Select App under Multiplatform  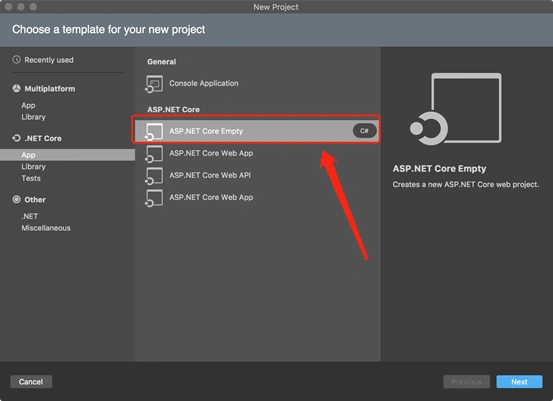tap(28, 105)
